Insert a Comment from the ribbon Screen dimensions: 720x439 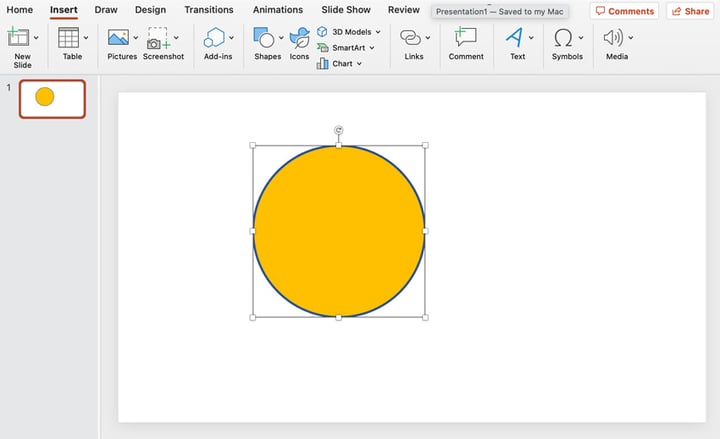click(465, 39)
